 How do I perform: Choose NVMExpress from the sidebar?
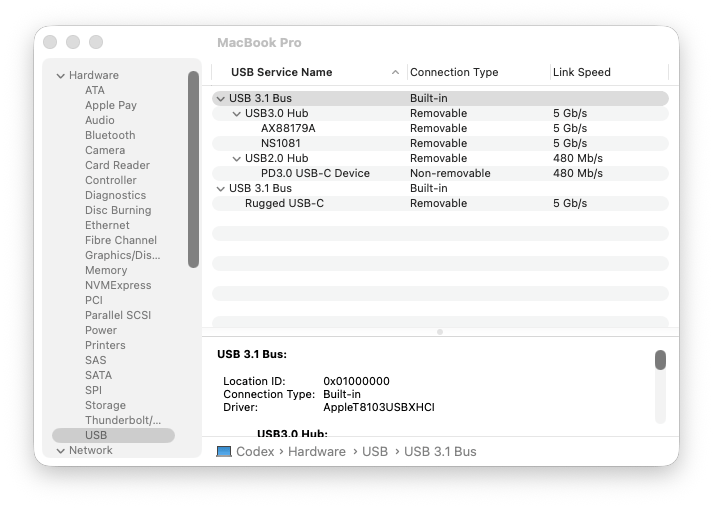pos(118,285)
